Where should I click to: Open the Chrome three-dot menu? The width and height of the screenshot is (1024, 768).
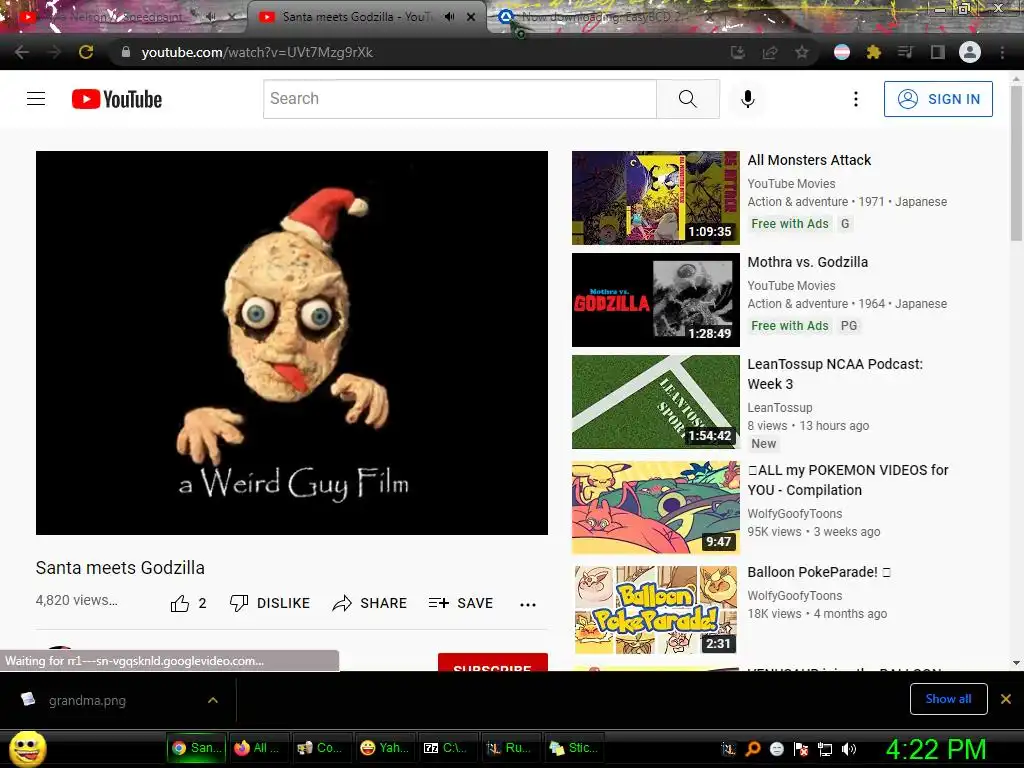[x=1002, y=52]
